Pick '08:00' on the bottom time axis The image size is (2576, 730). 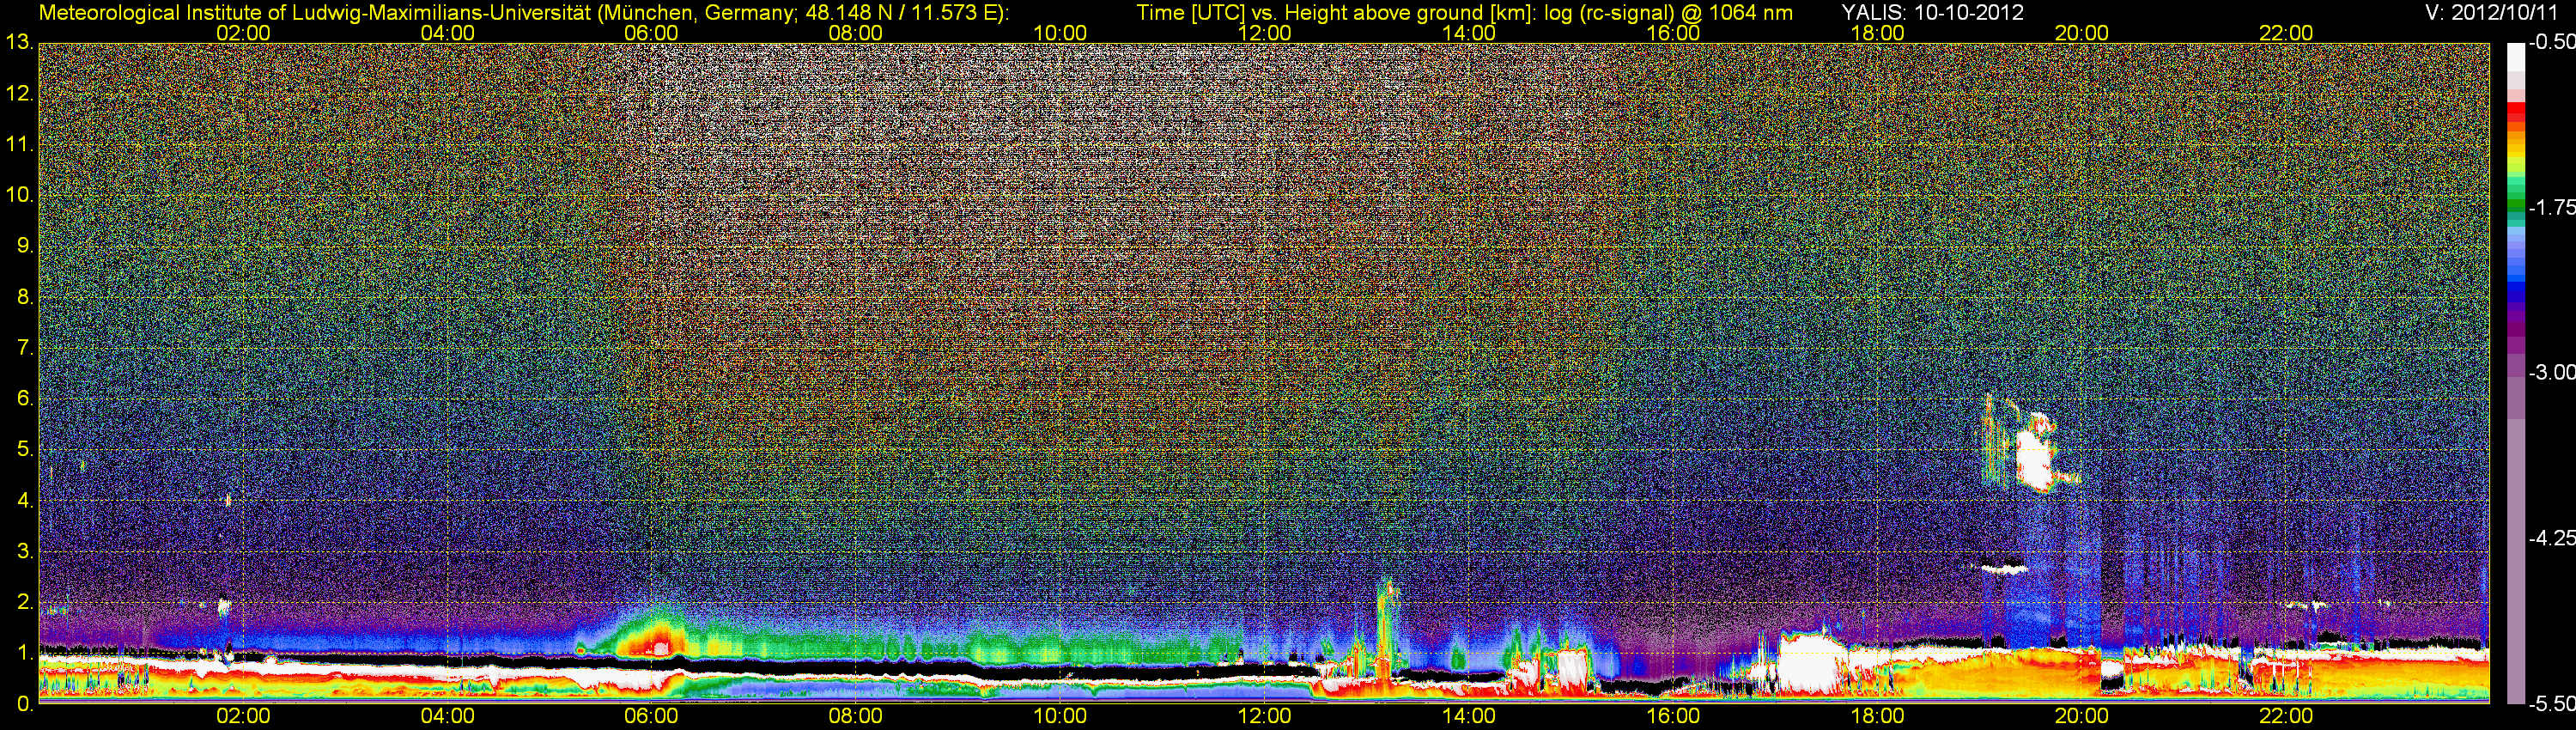click(856, 716)
